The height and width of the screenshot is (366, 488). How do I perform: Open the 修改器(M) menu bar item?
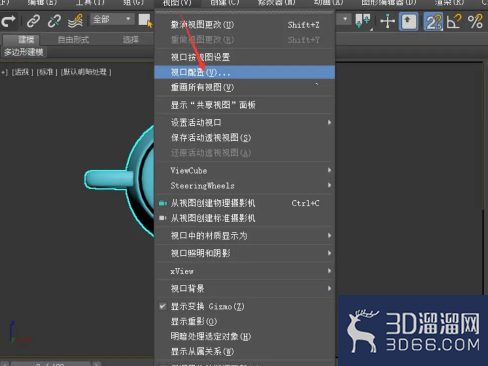coord(276,3)
